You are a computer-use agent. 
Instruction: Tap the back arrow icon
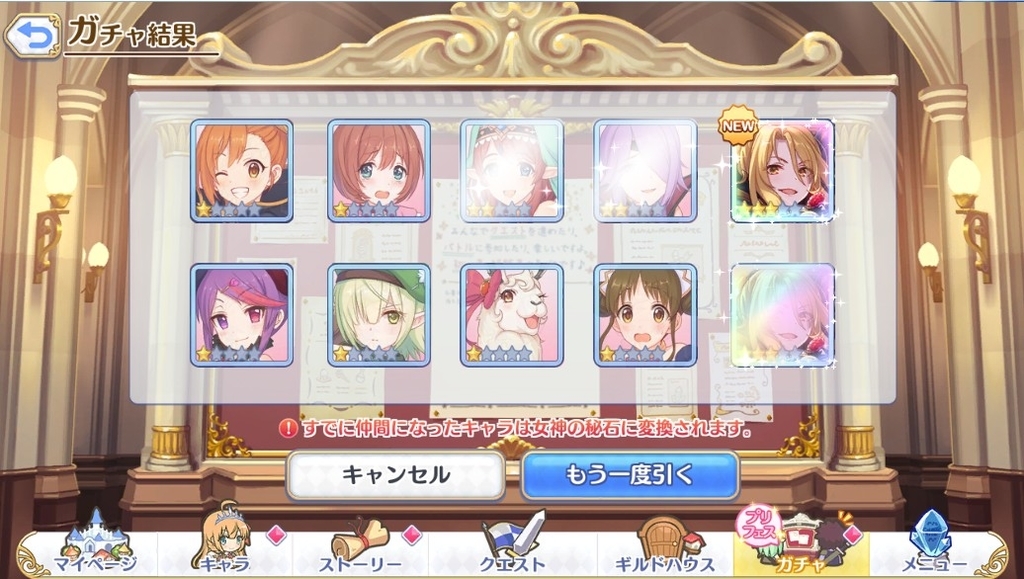click(x=33, y=37)
